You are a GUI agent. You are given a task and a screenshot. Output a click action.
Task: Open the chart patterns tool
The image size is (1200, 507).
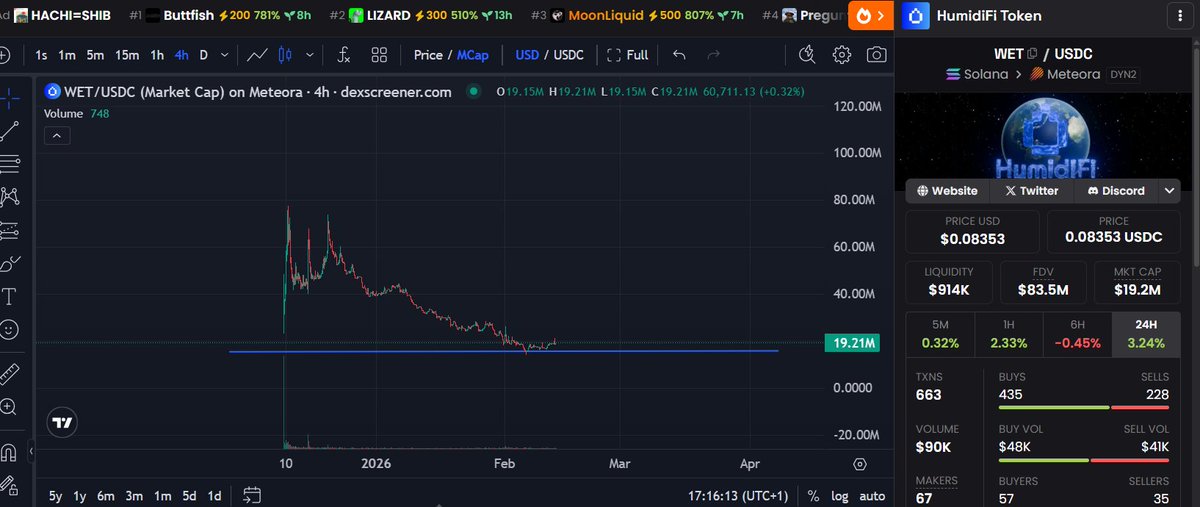[10, 197]
